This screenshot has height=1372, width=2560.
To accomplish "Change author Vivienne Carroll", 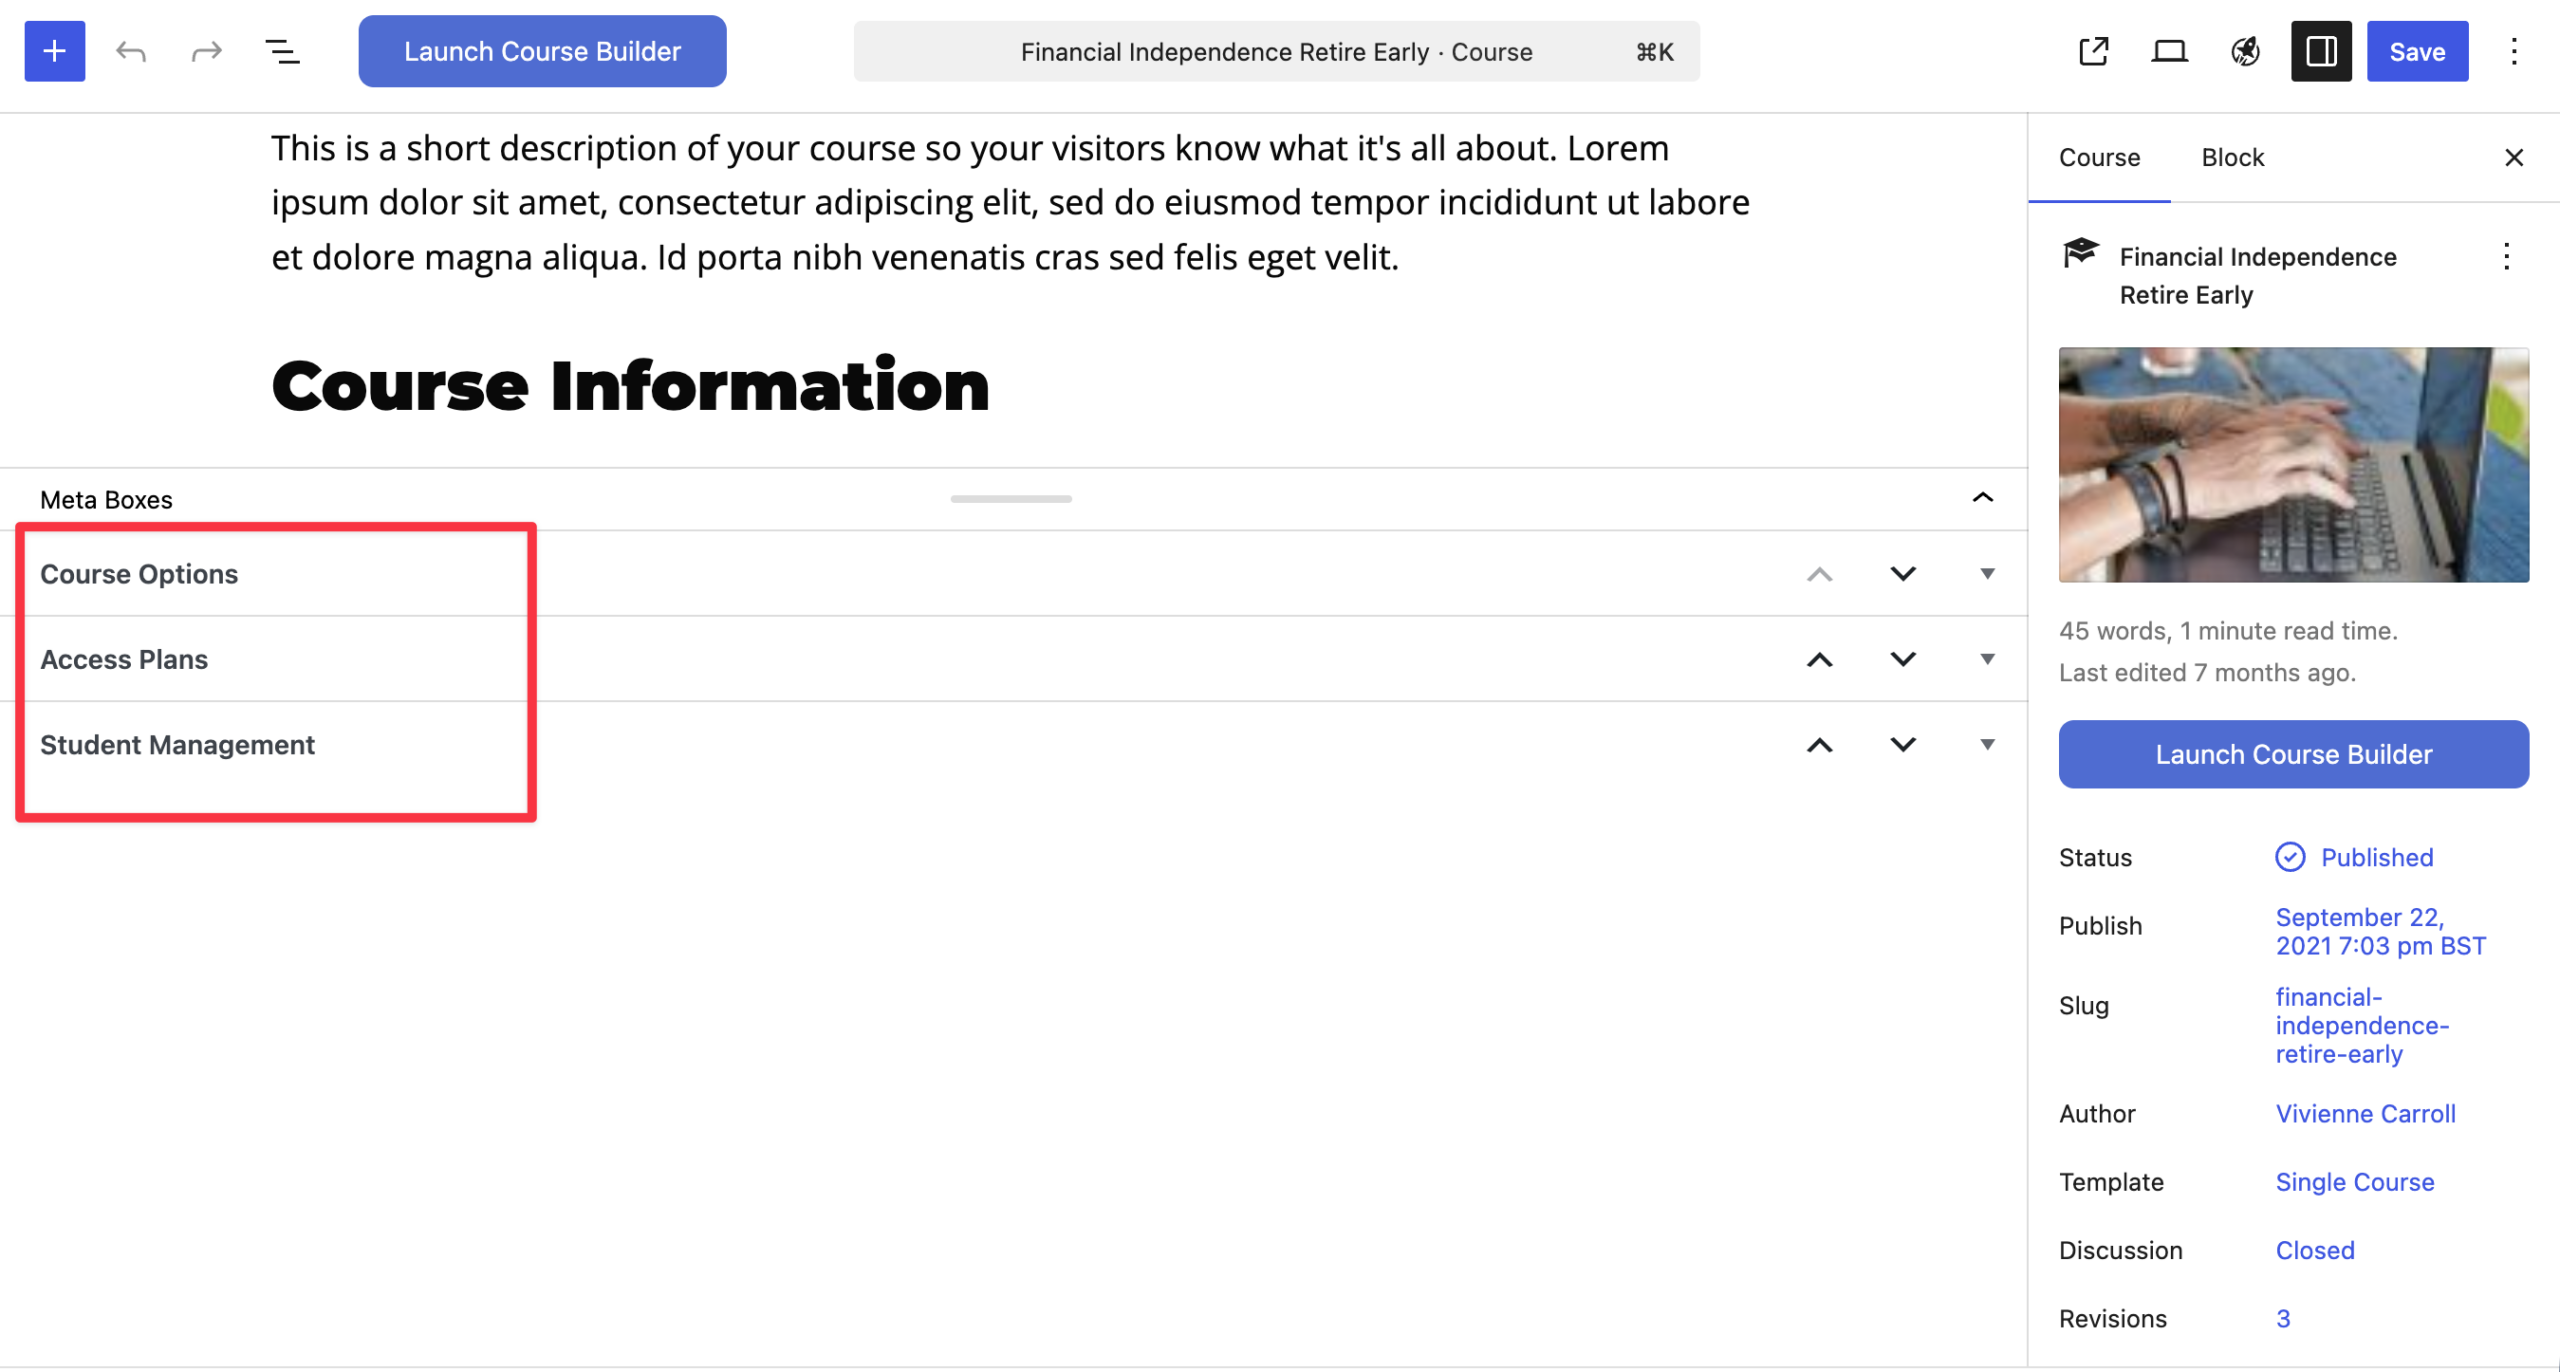I will (x=2365, y=1113).
